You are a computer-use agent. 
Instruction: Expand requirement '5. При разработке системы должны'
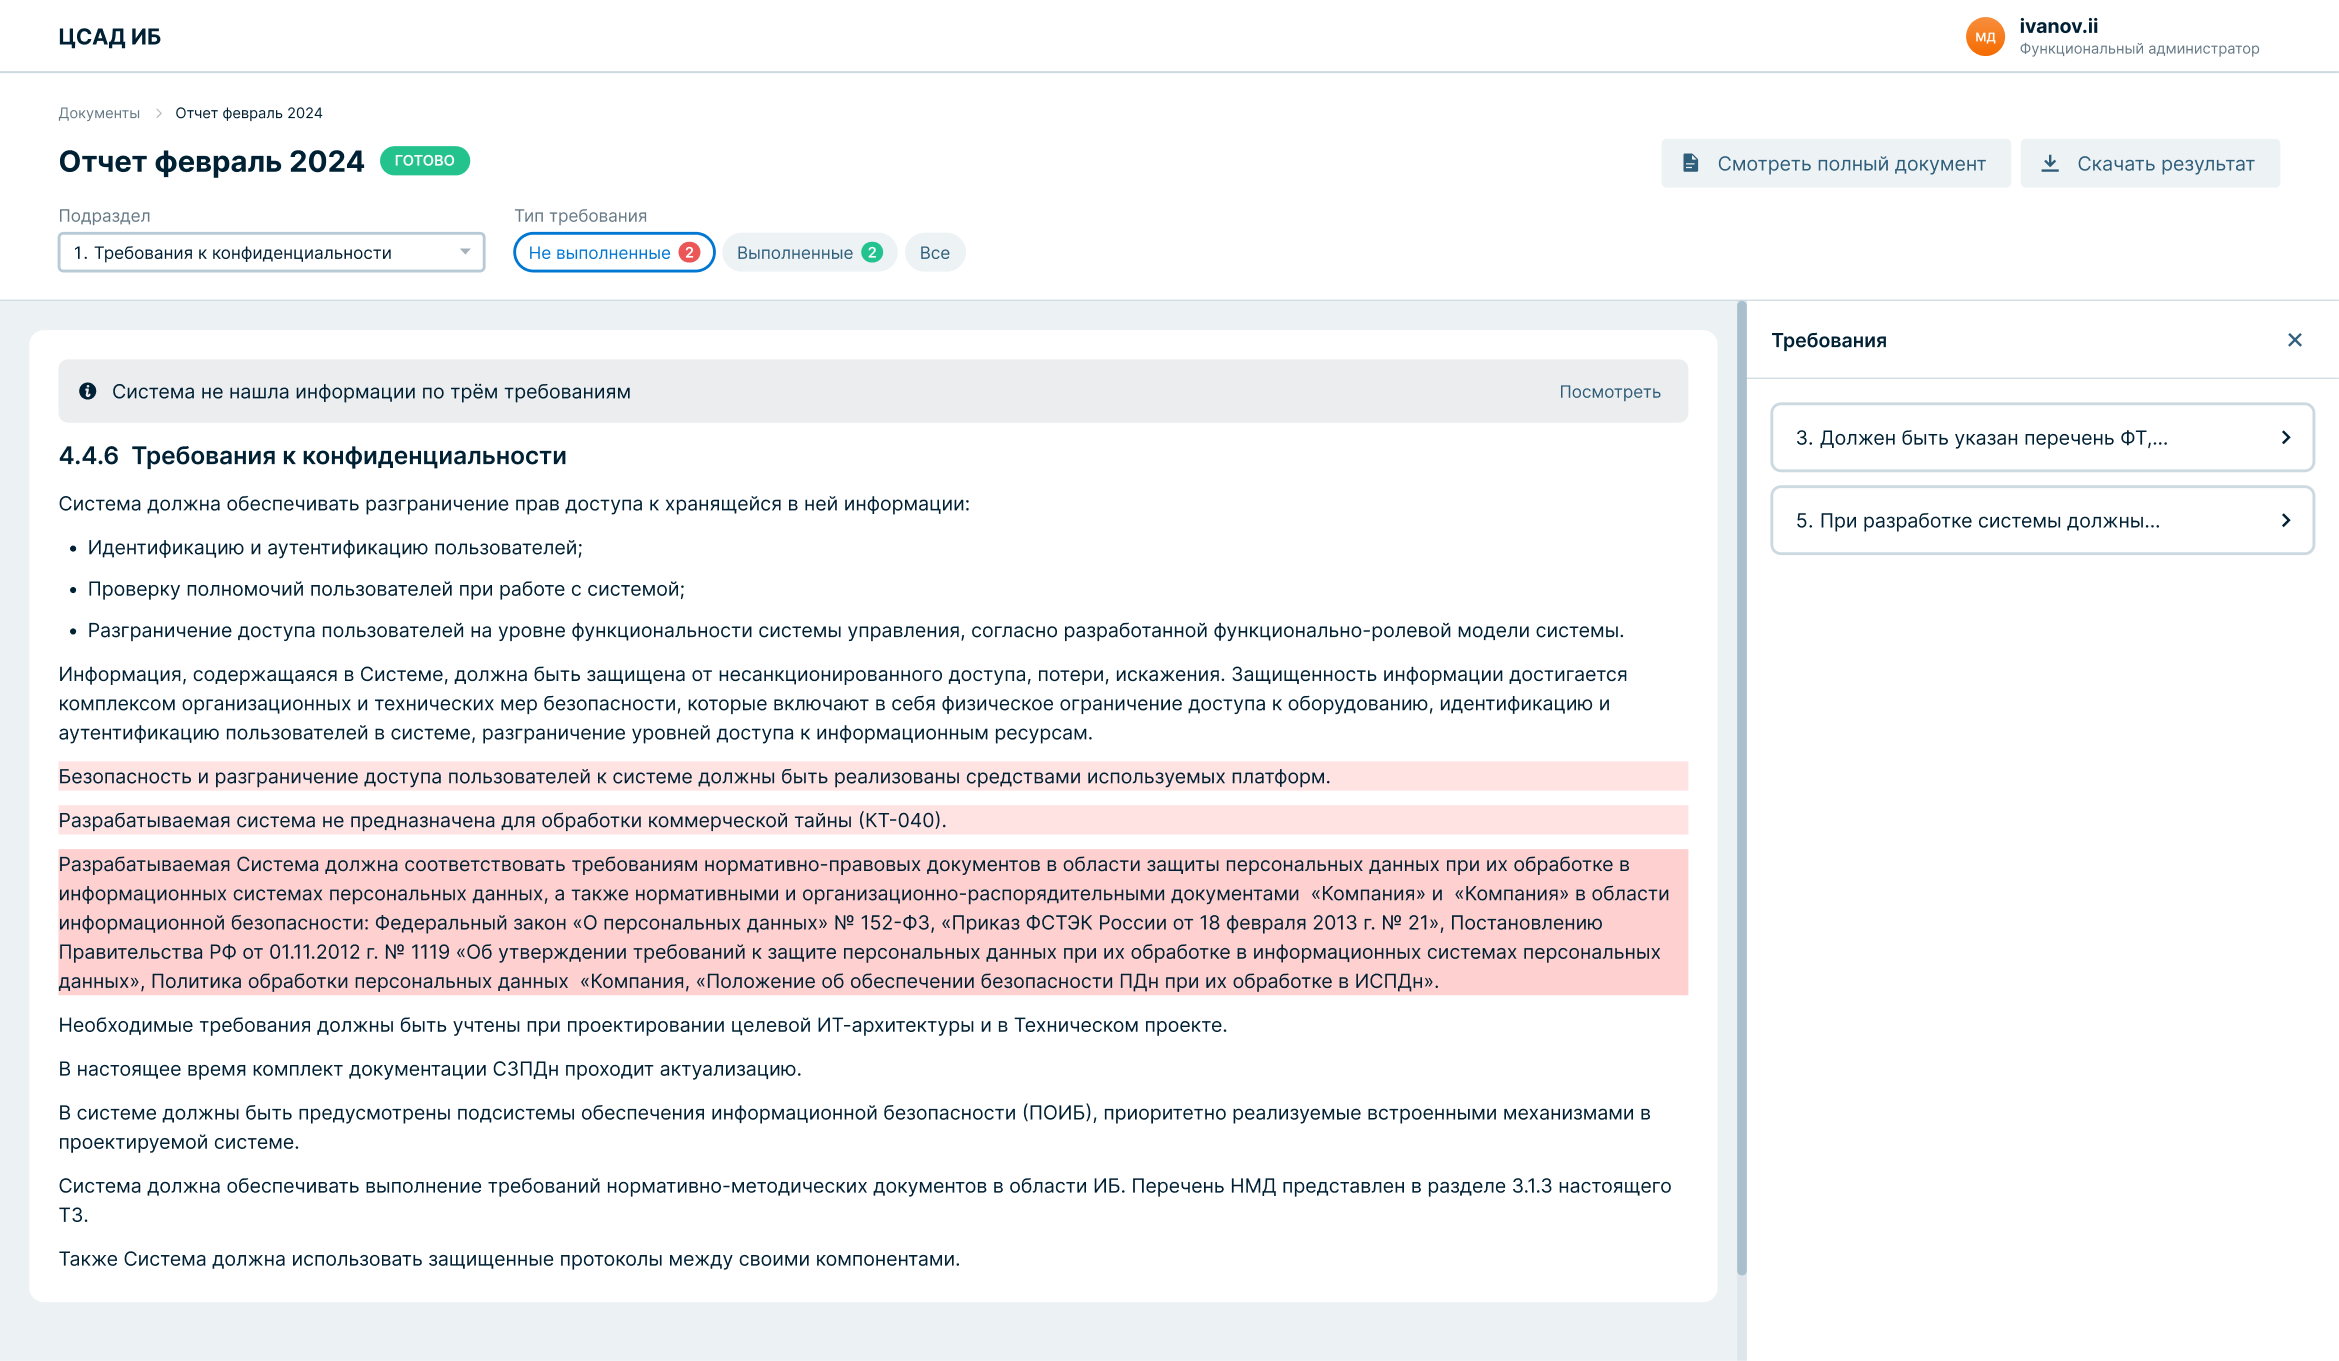point(1980,520)
